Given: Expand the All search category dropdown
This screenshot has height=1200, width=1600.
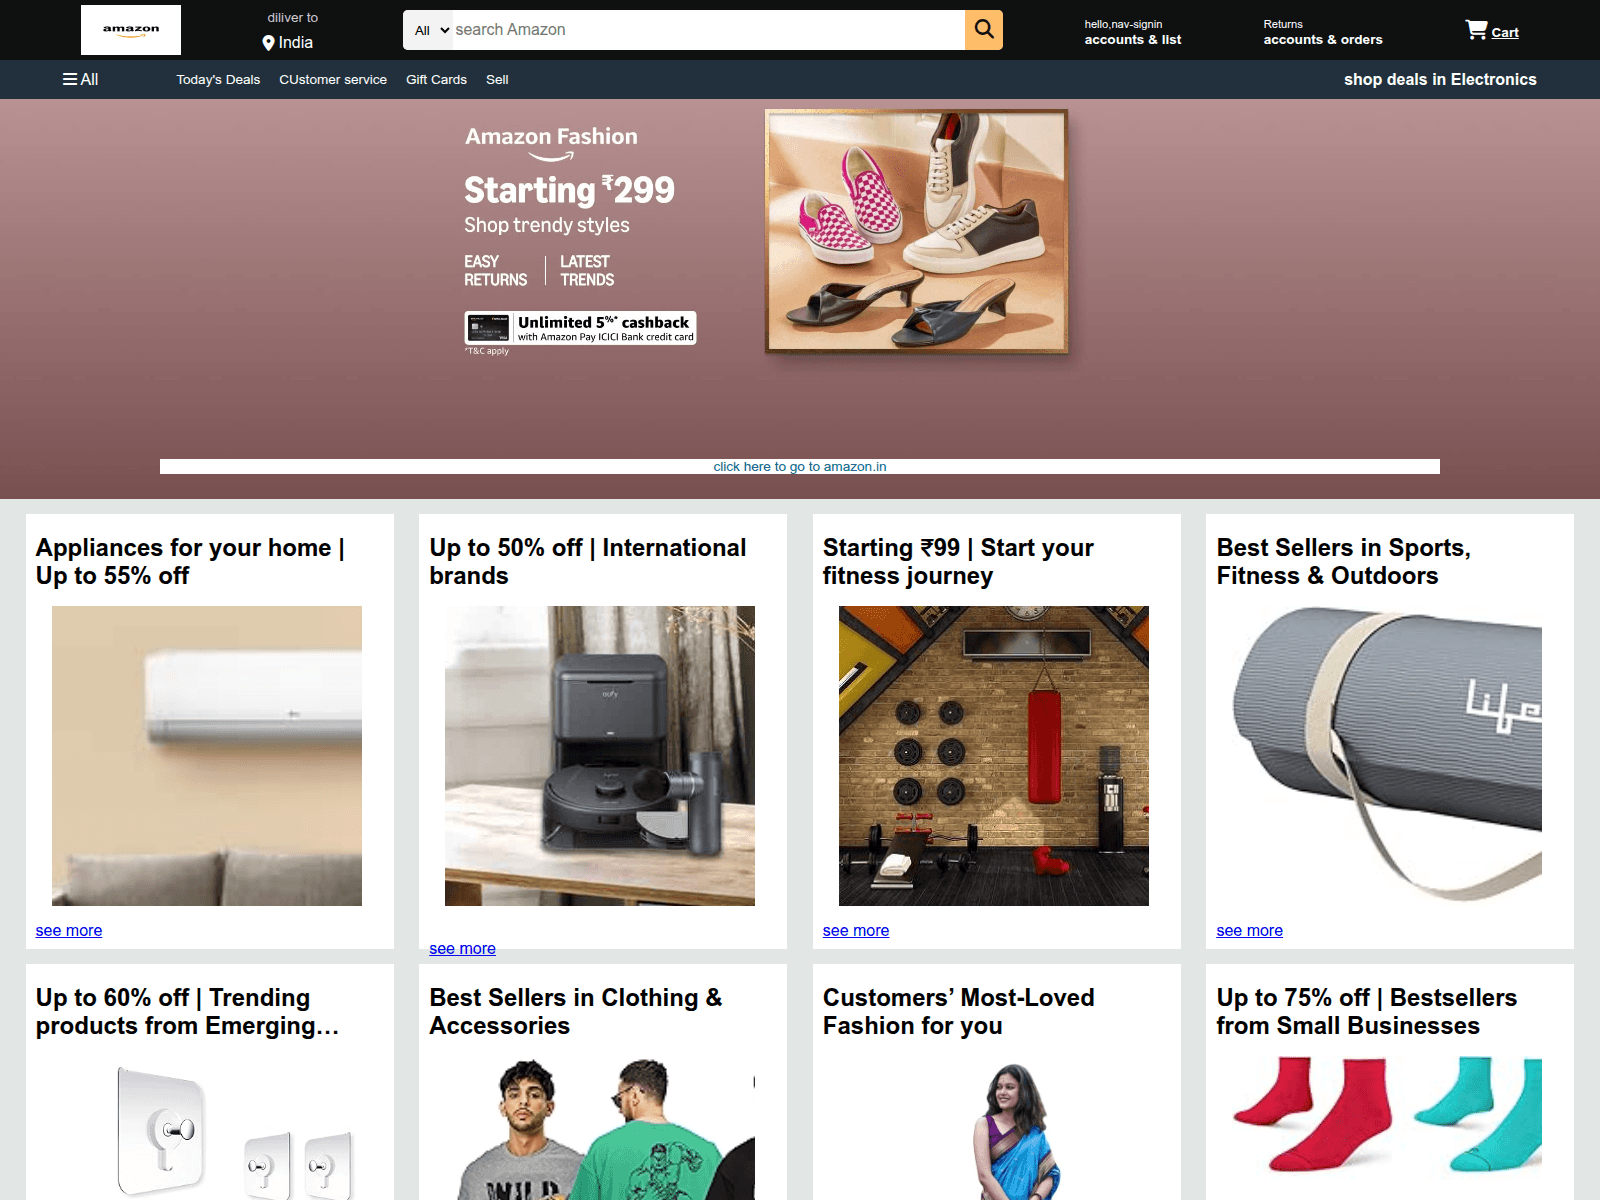Looking at the screenshot, I should coord(432,30).
